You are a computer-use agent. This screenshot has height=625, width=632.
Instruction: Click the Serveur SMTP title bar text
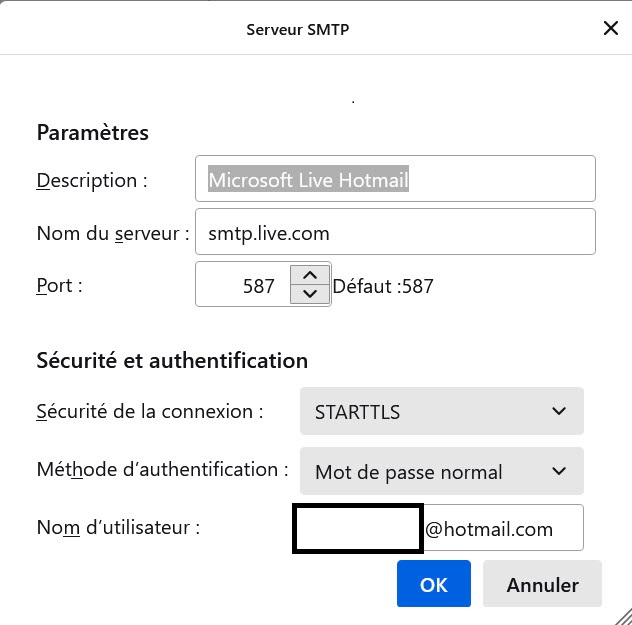coord(298,29)
